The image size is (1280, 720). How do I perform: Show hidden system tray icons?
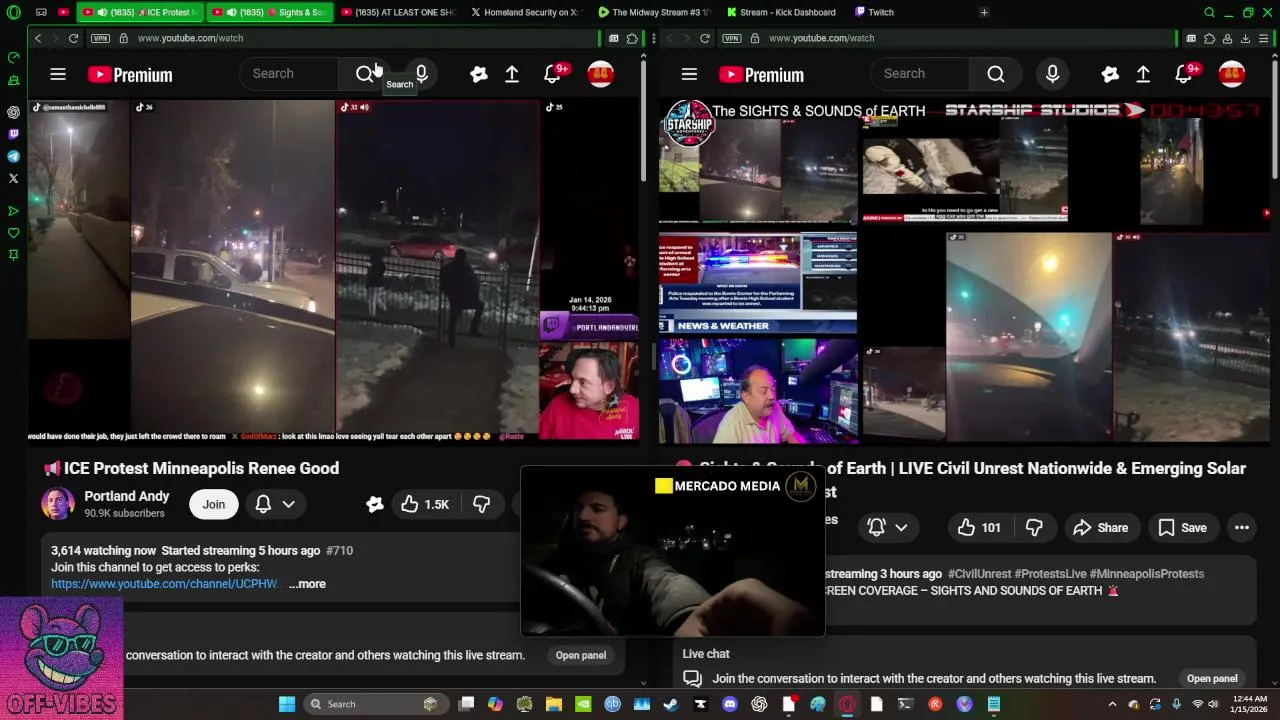[x=1114, y=704]
